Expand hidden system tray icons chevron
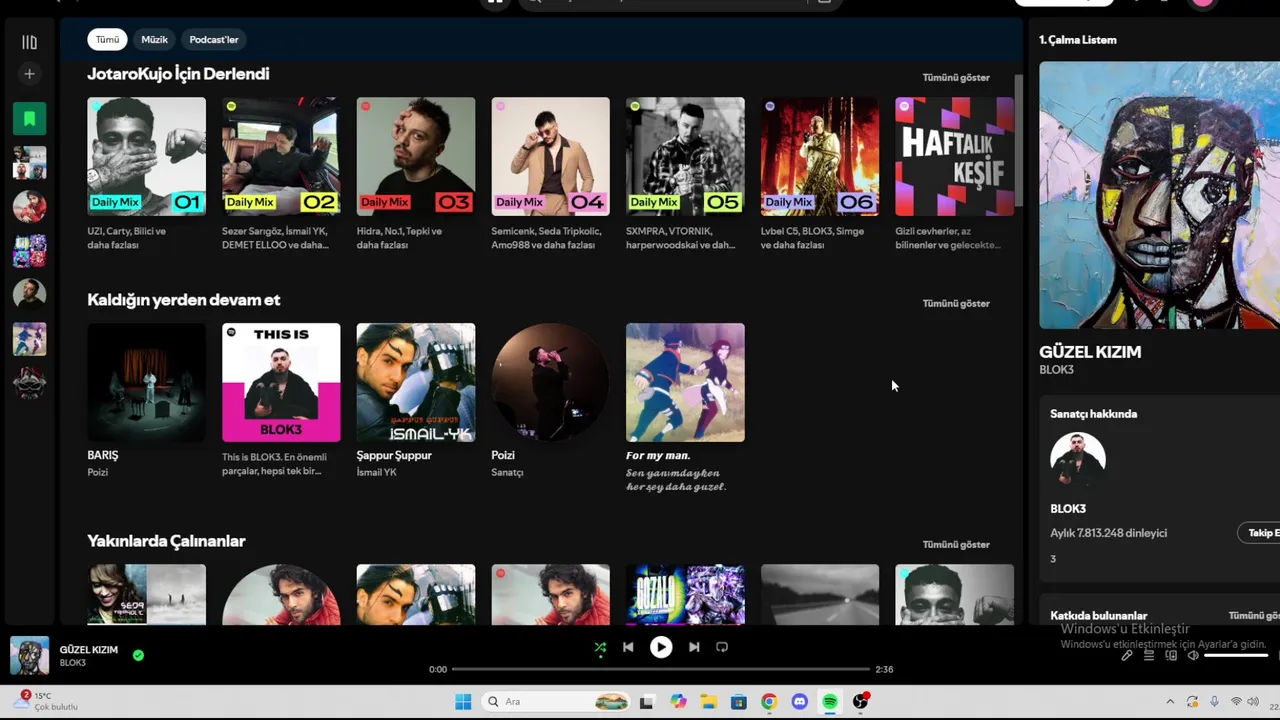Image resolution: width=1280 pixels, height=720 pixels. coord(1170,702)
